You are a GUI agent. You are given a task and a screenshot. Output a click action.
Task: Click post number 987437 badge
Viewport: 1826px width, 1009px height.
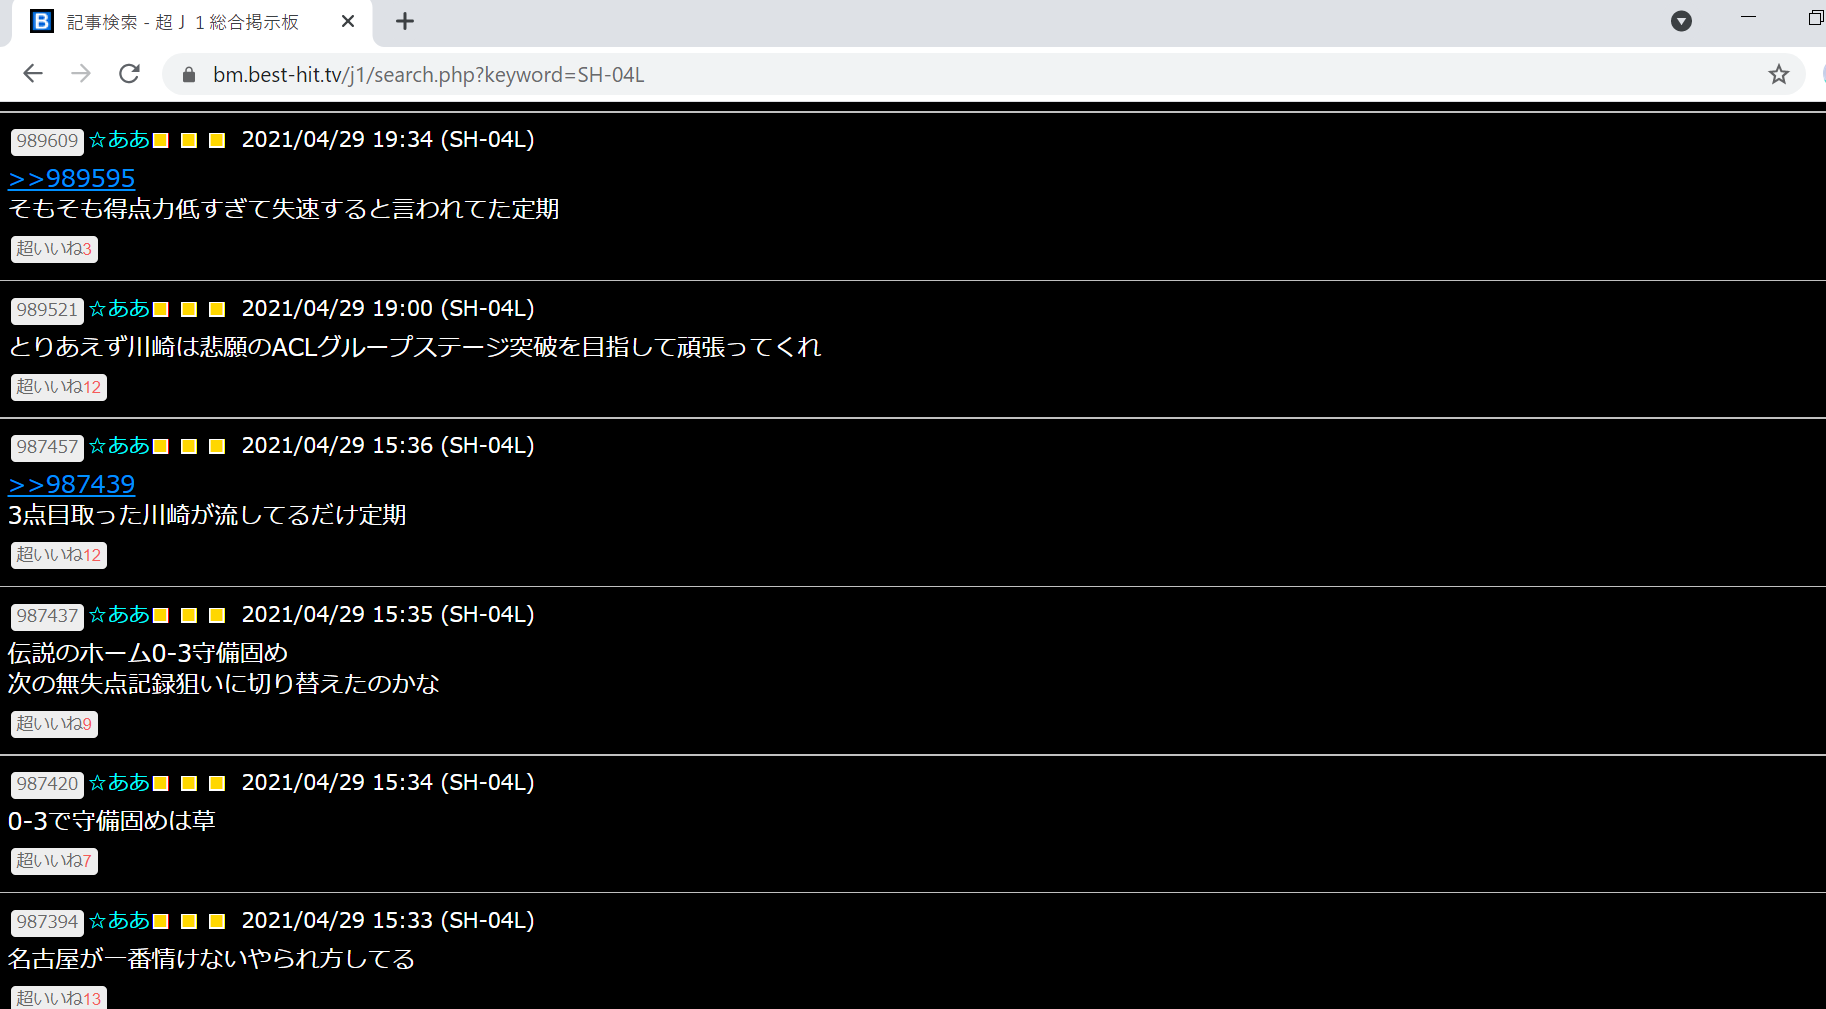[x=47, y=616]
